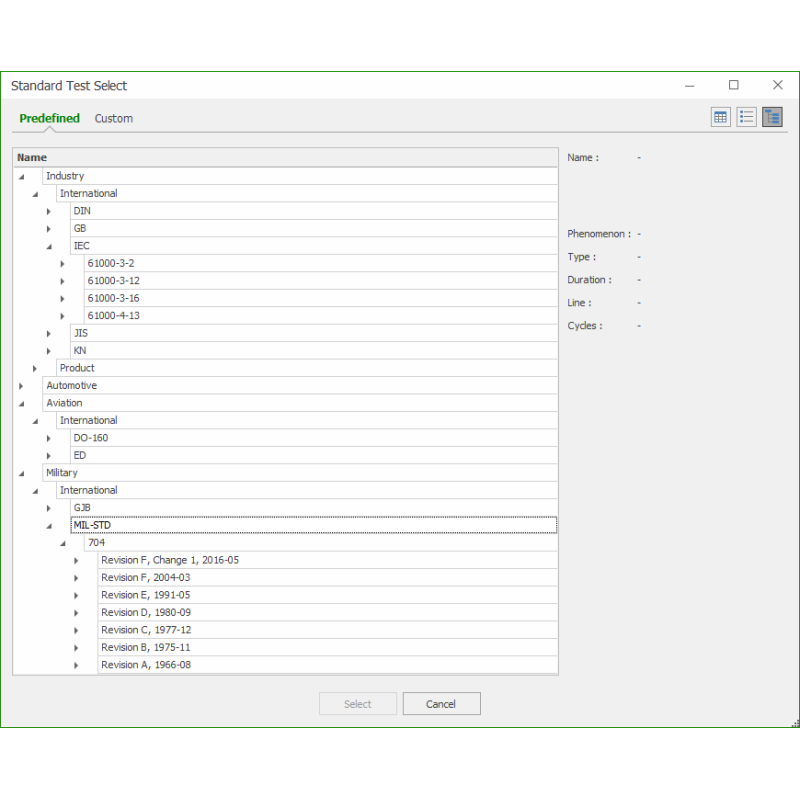Select the tree hierarchy view icon
Screen dimensions: 800x800
772,117
